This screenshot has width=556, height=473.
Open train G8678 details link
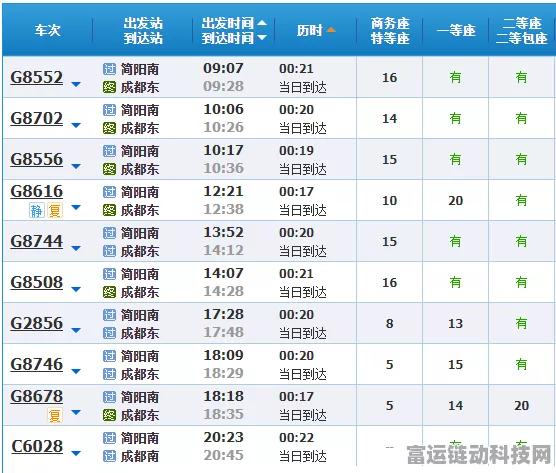click(37, 396)
